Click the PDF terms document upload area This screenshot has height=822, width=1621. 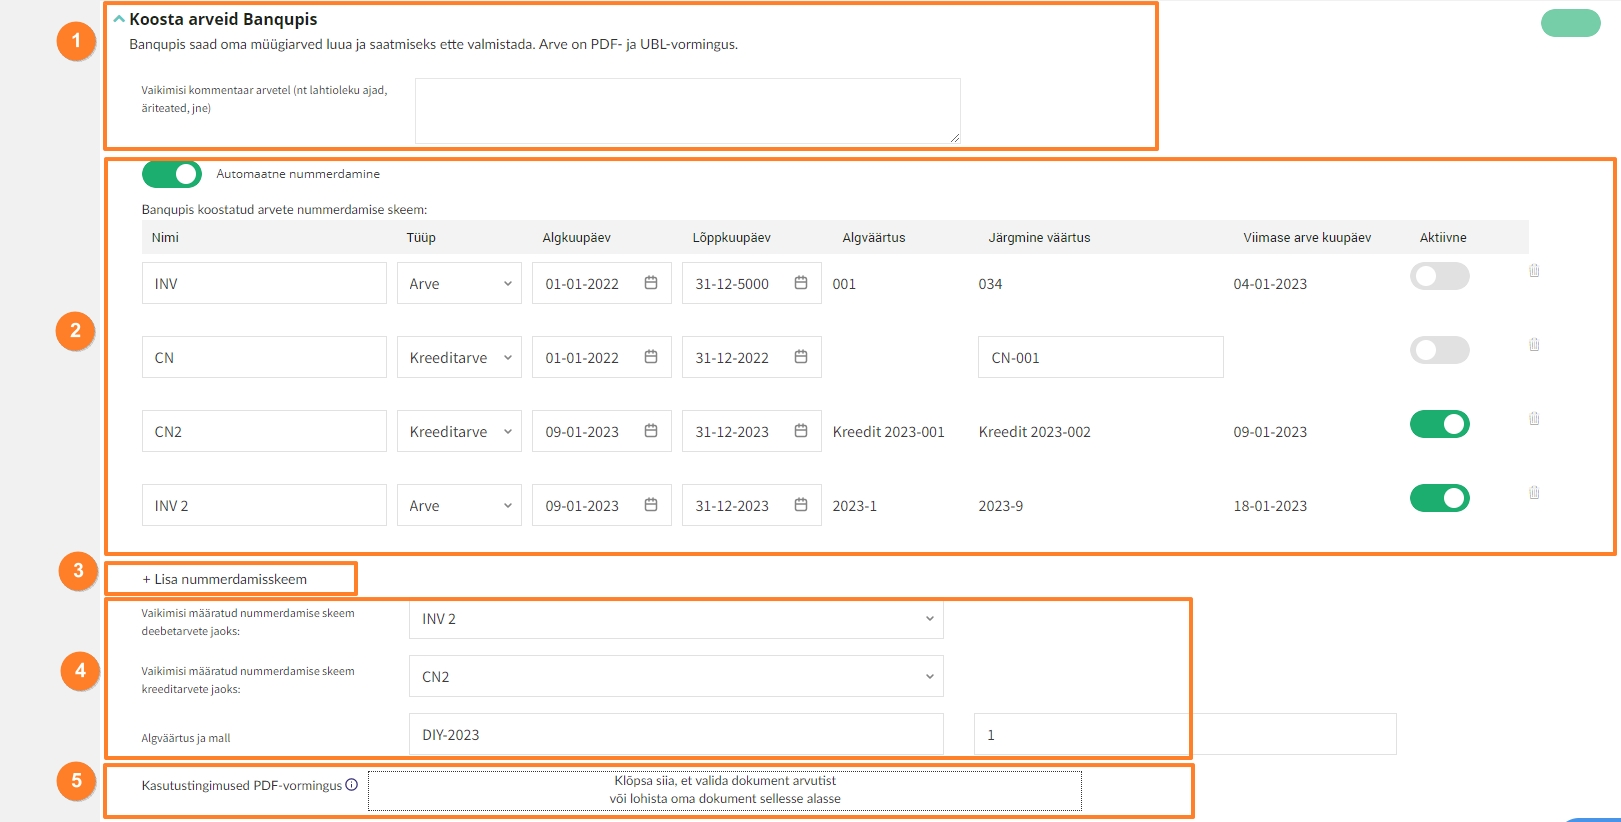click(x=725, y=790)
